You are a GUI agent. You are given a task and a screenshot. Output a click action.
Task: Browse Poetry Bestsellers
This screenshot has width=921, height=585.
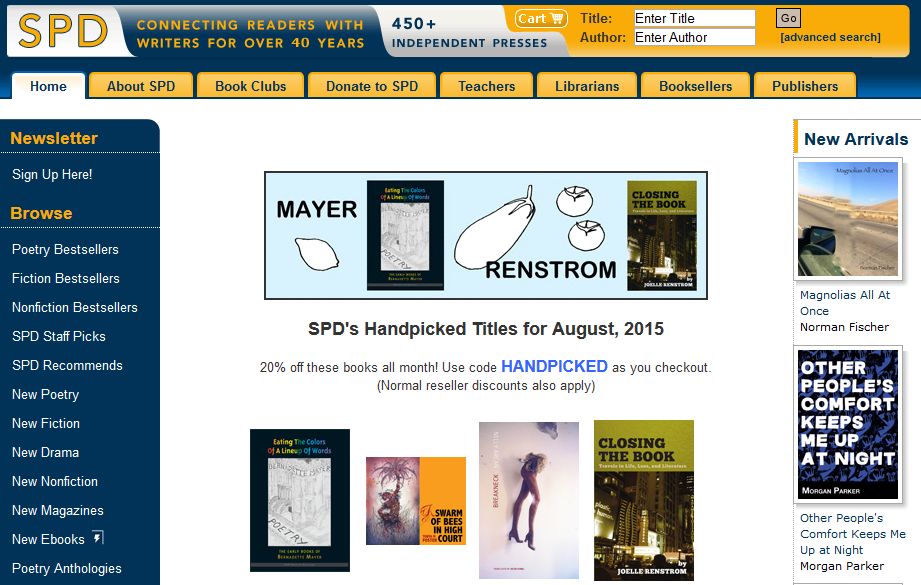(x=65, y=250)
